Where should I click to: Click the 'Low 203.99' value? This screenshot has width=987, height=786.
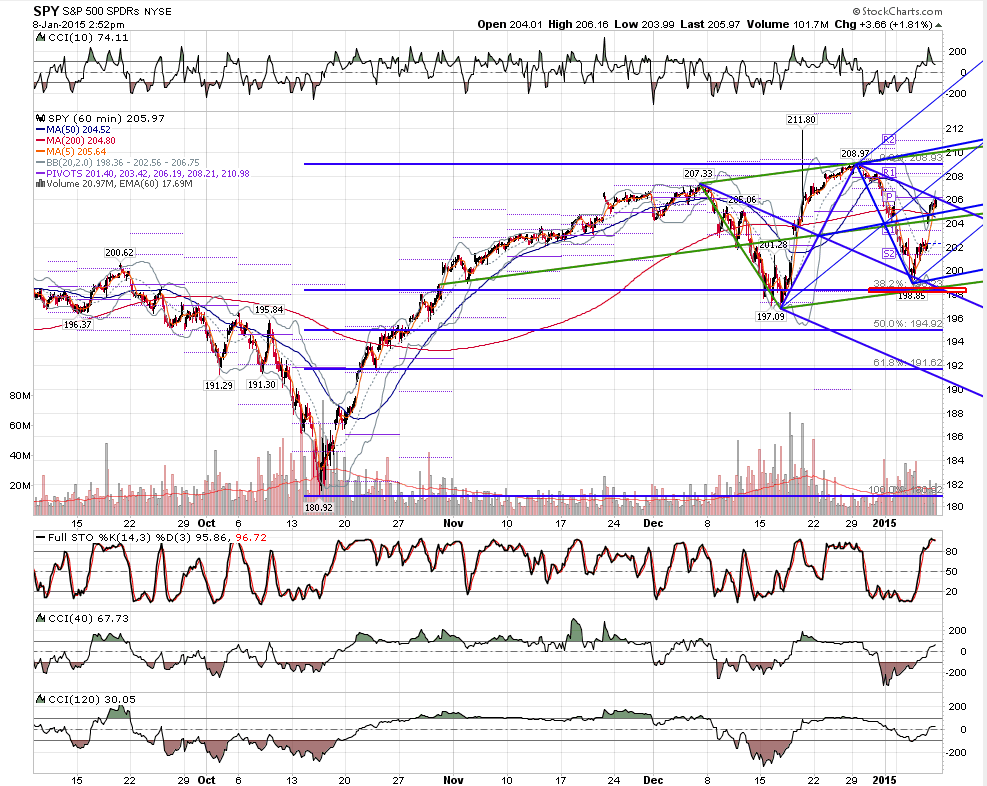click(x=644, y=25)
